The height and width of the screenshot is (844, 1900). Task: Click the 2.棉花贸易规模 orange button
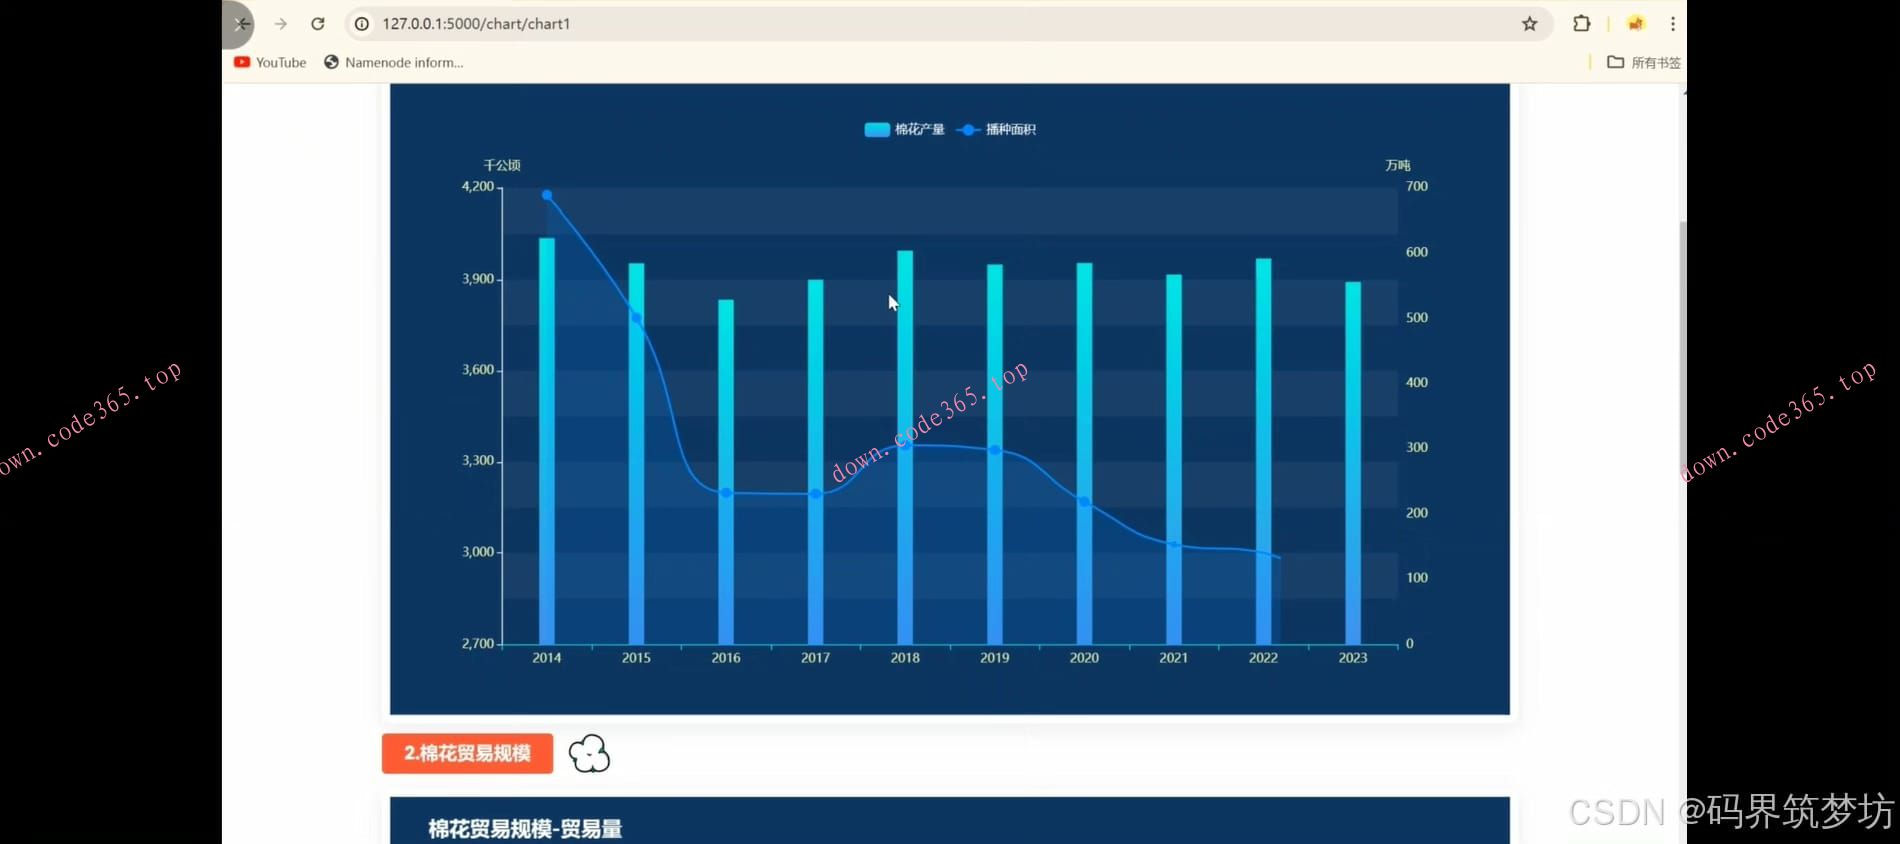[x=467, y=753]
